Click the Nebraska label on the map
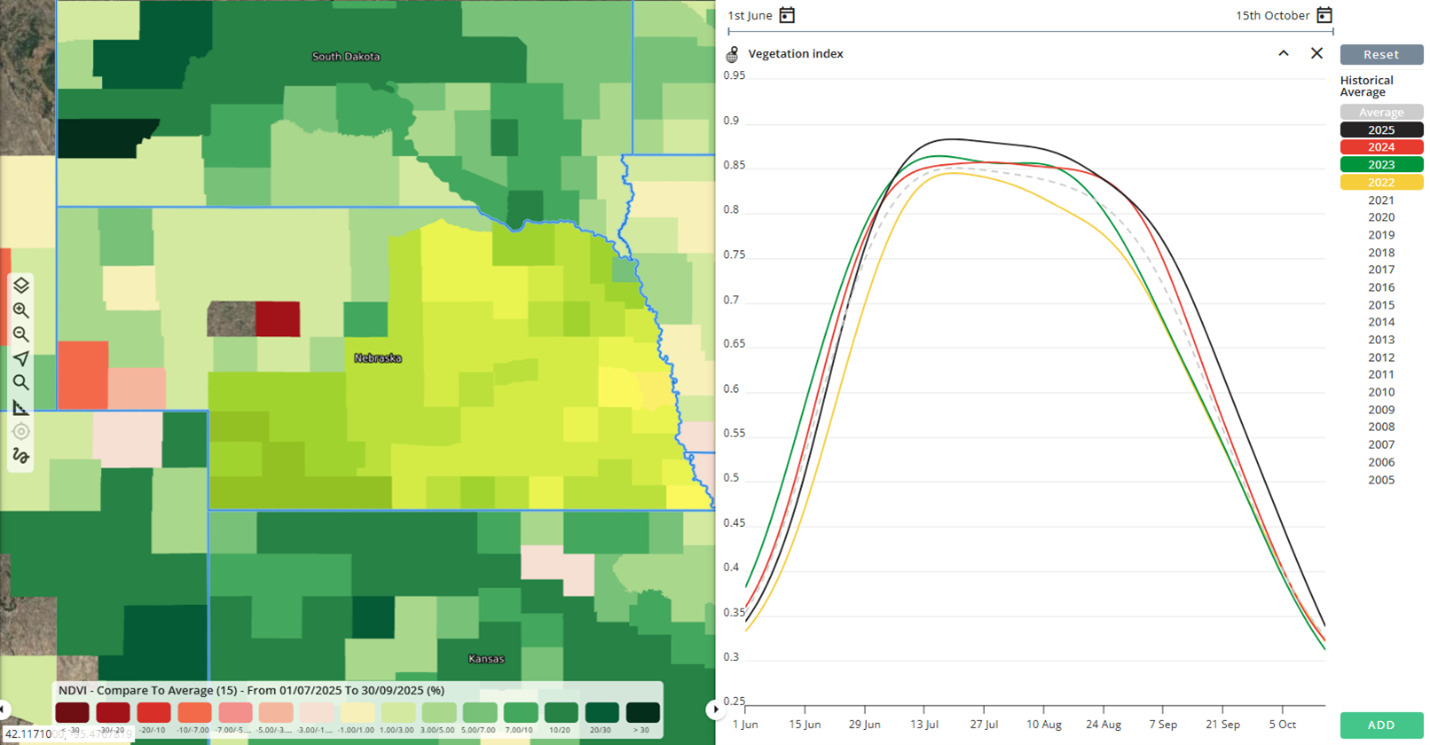 380,357
